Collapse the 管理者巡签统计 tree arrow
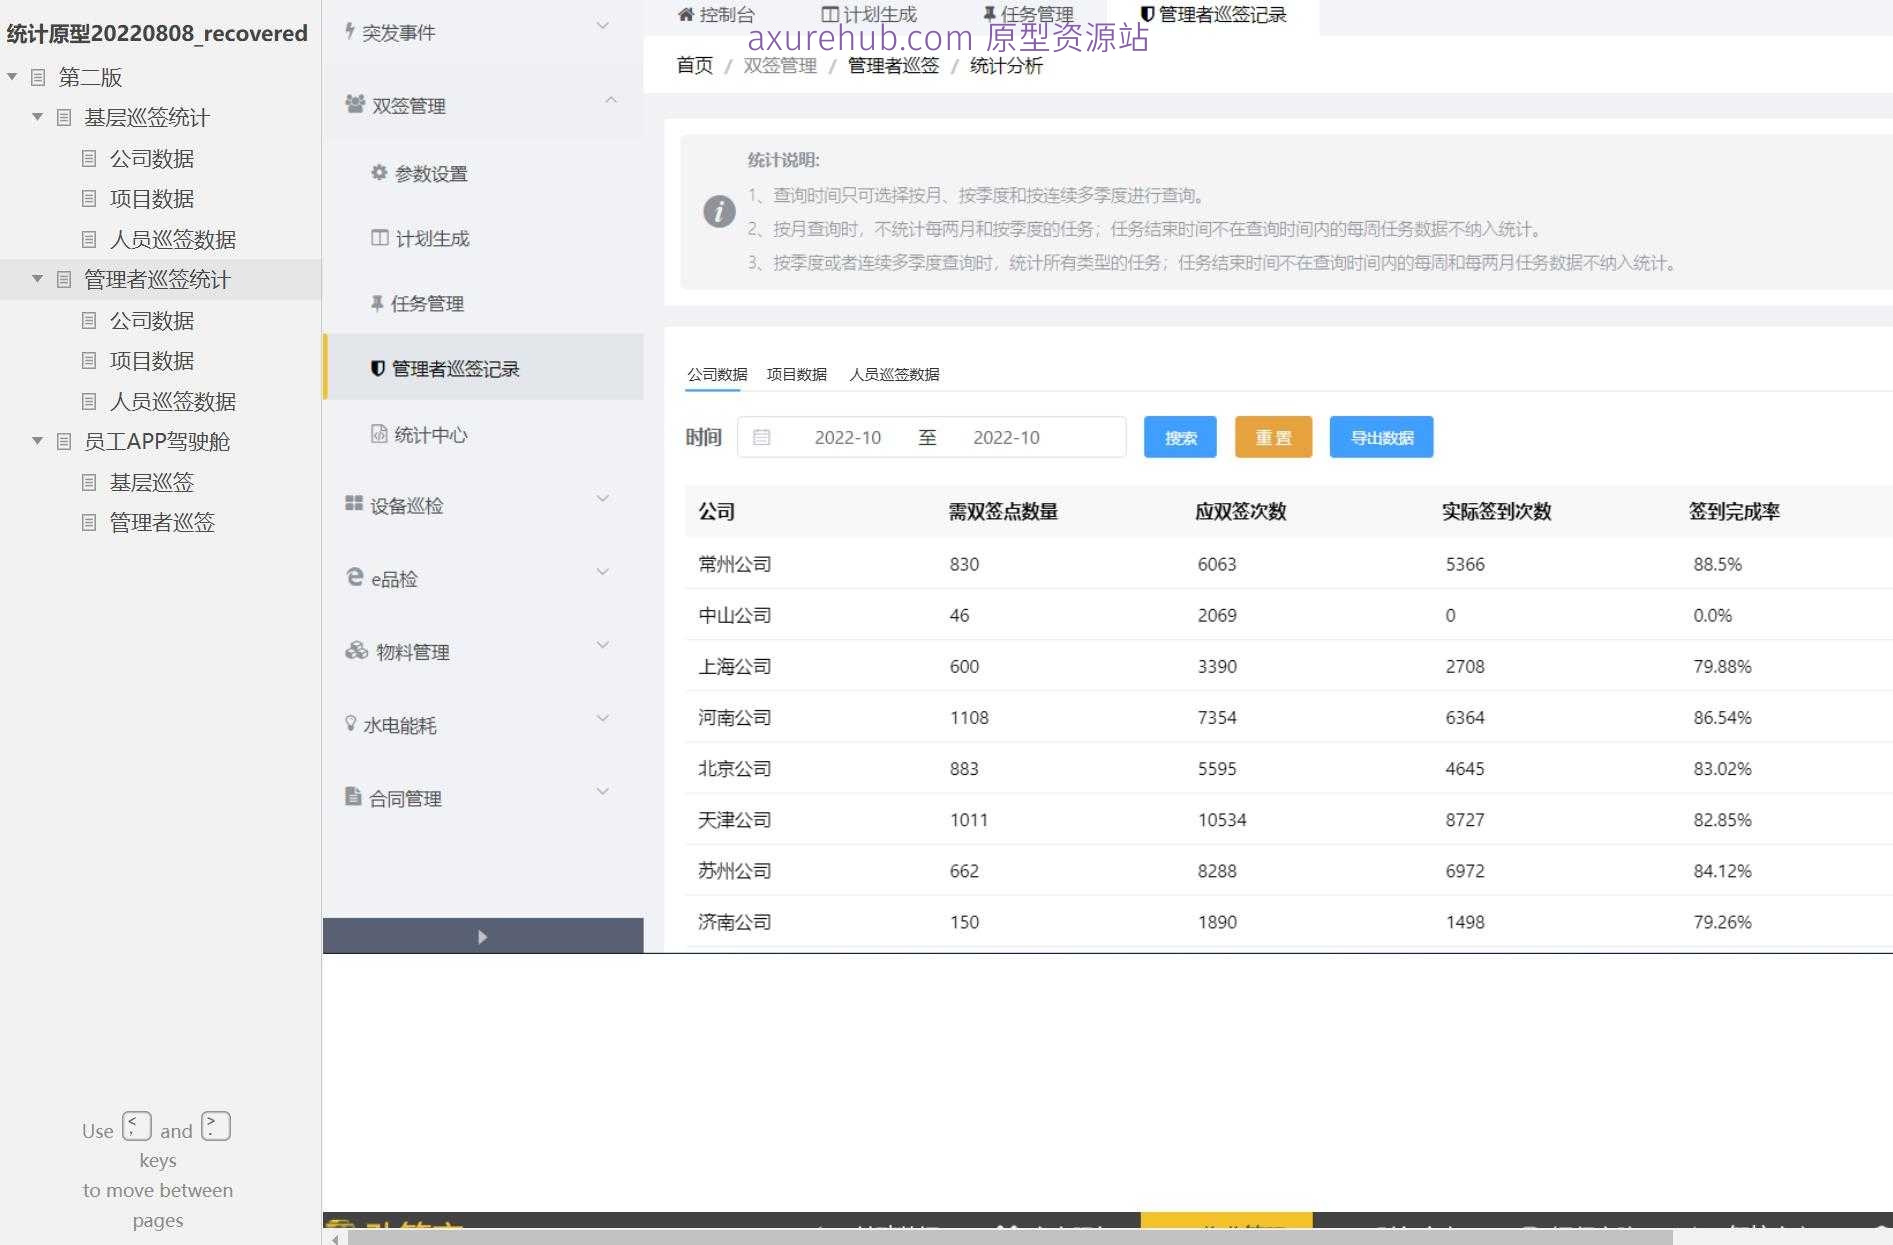The width and height of the screenshot is (1893, 1245). point(37,279)
